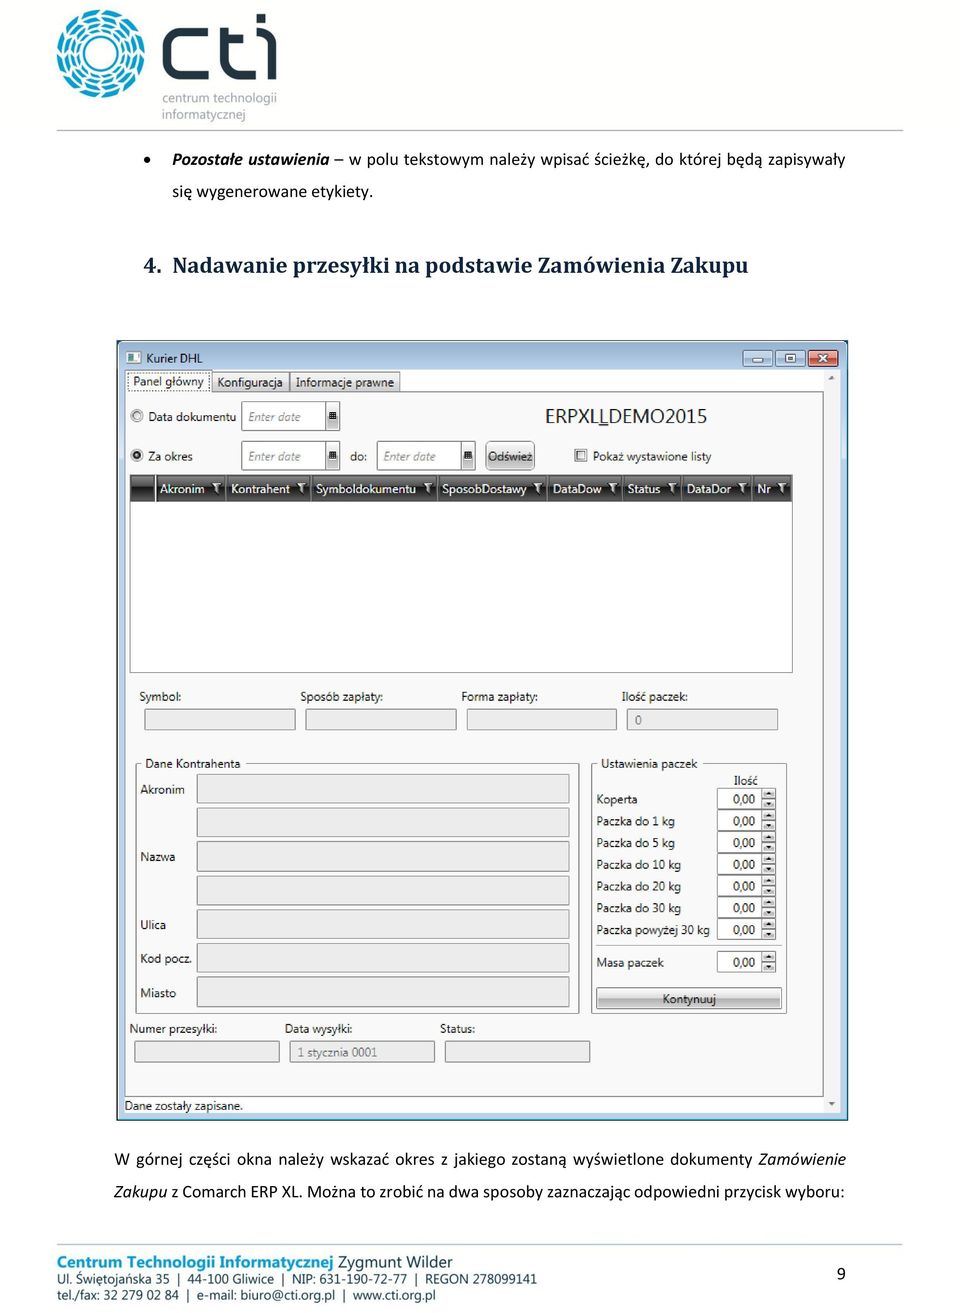Click the filter icon on Kontrahent column
960x1313 pixels.
(301, 489)
